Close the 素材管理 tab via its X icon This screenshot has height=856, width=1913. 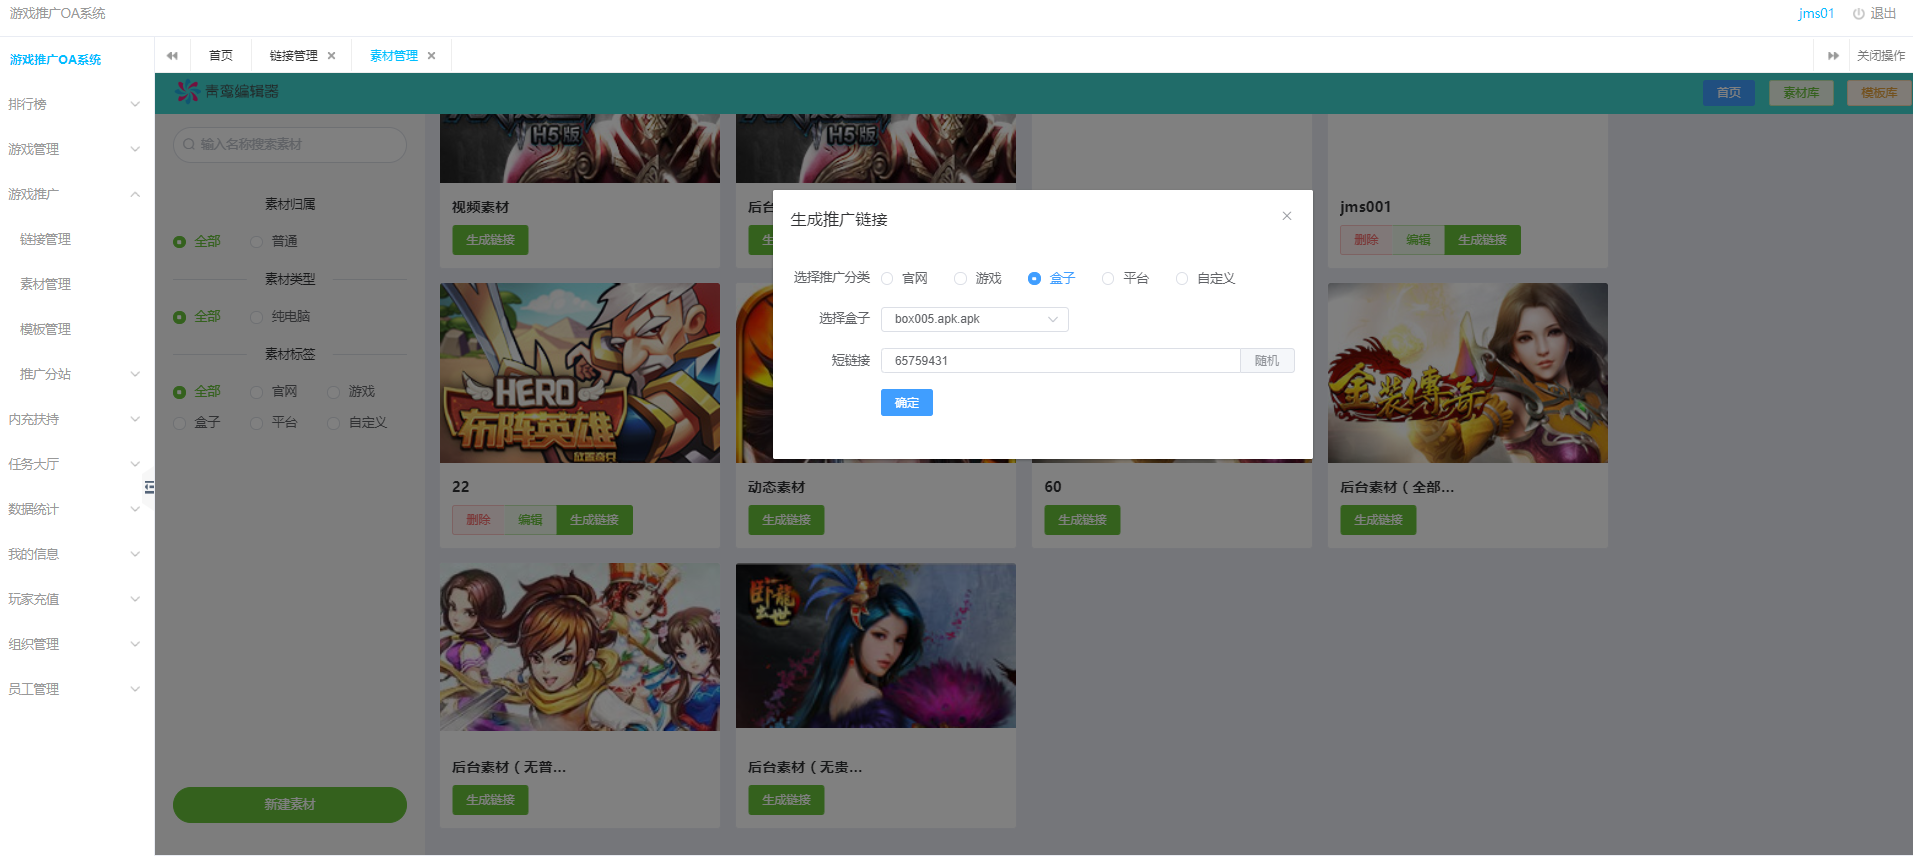pyautogui.click(x=431, y=56)
